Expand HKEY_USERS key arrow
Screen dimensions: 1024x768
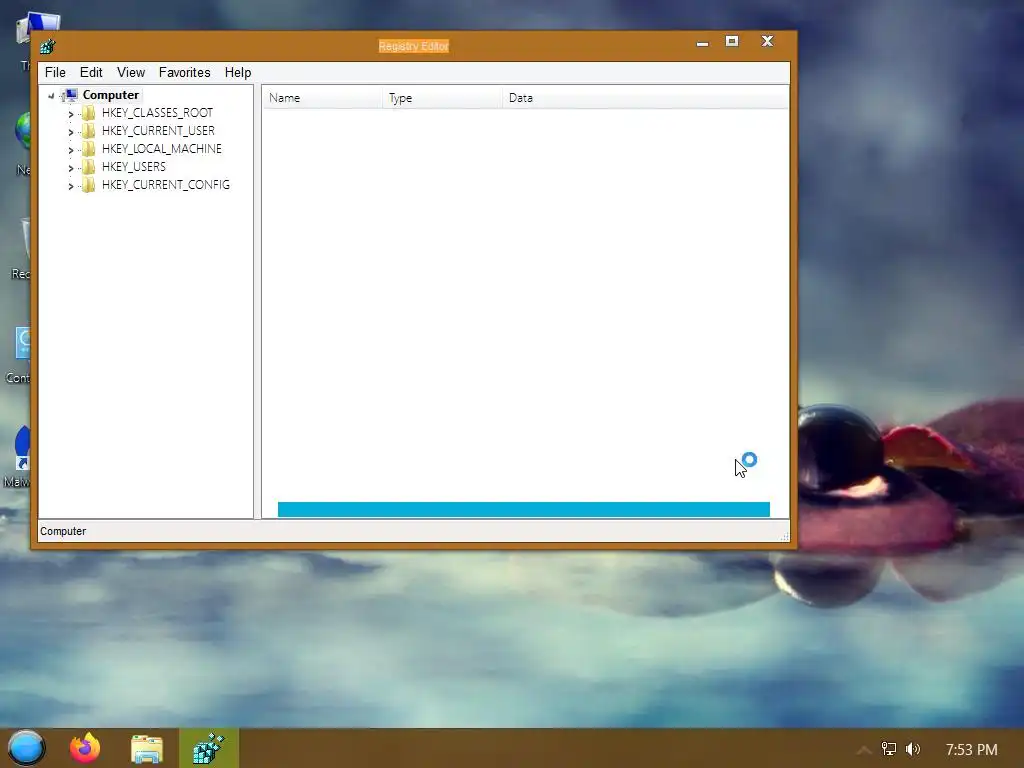tap(71, 168)
